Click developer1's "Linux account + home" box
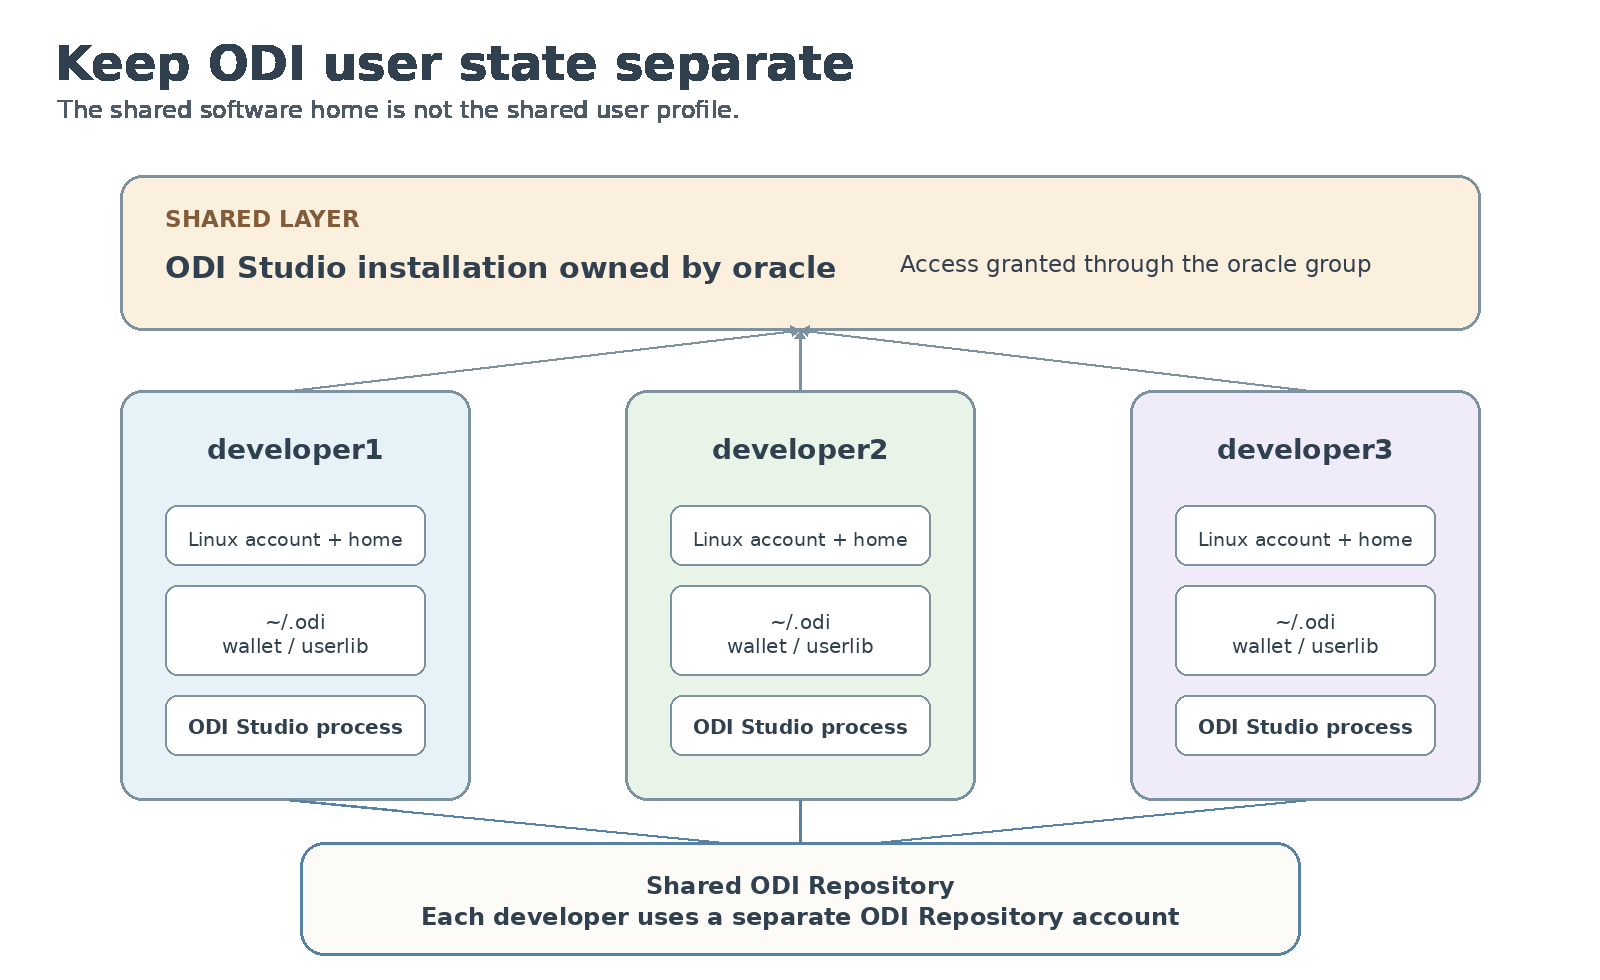 (x=295, y=536)
